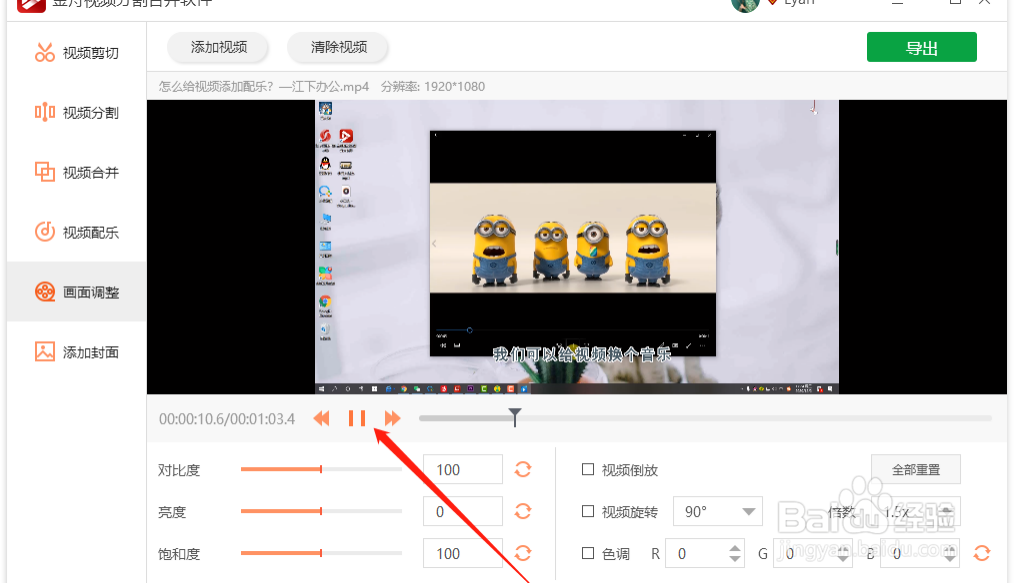Click the 00:00:10.6/00:01:03.4 time readout
The width and height of the screenshot is (1014, 584).
(x=227, y=419)
